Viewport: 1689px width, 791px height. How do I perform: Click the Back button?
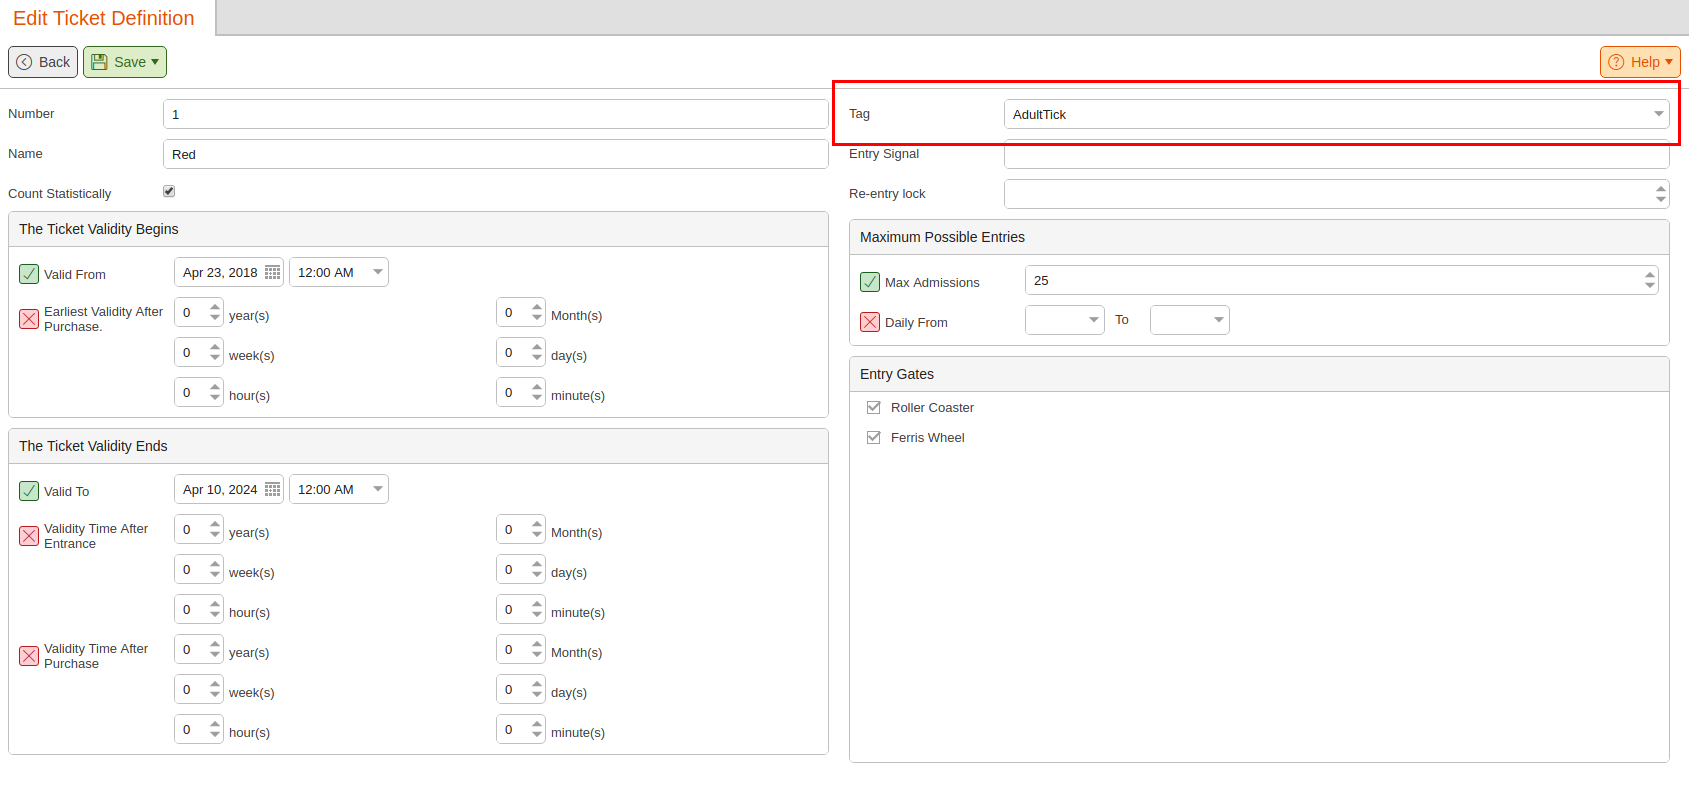(43, 62)
